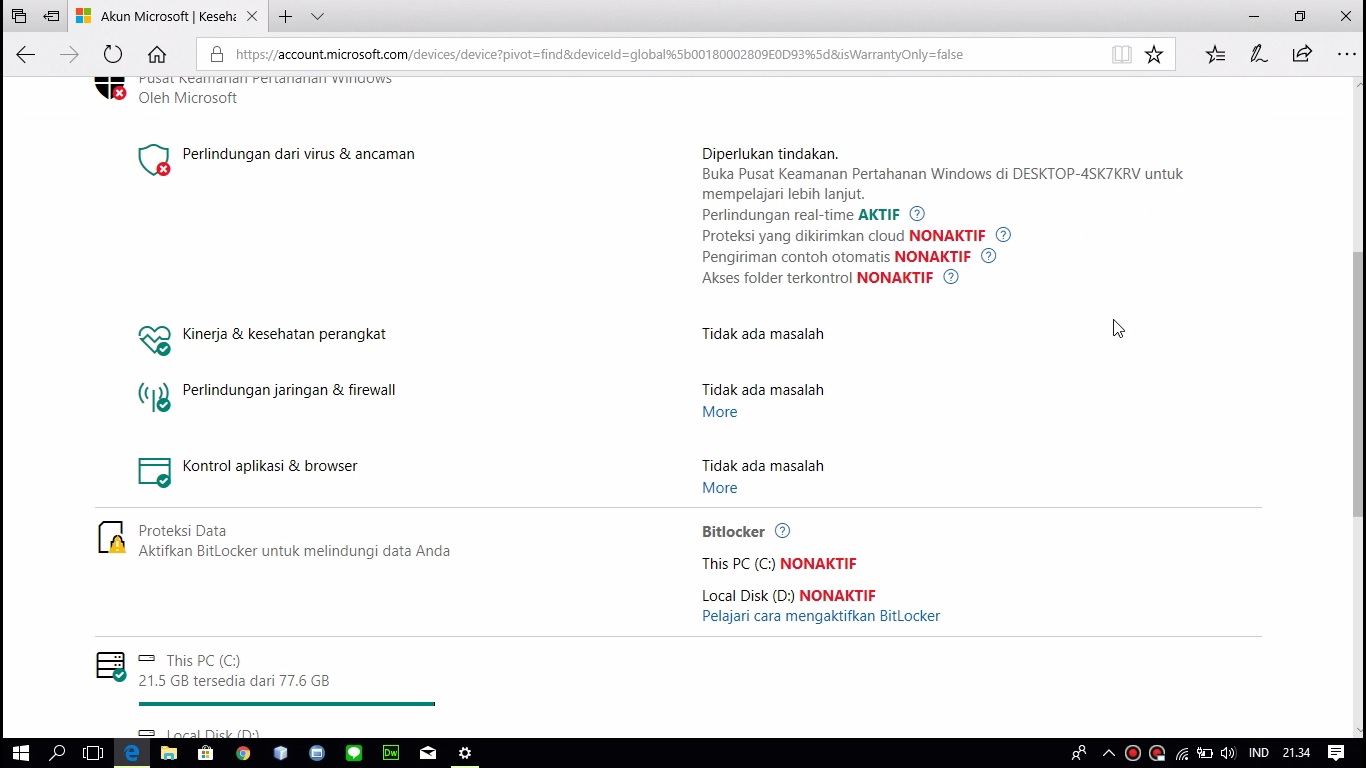
Task: Check battery status in the system tray
Action: (x=1205, y=753)
